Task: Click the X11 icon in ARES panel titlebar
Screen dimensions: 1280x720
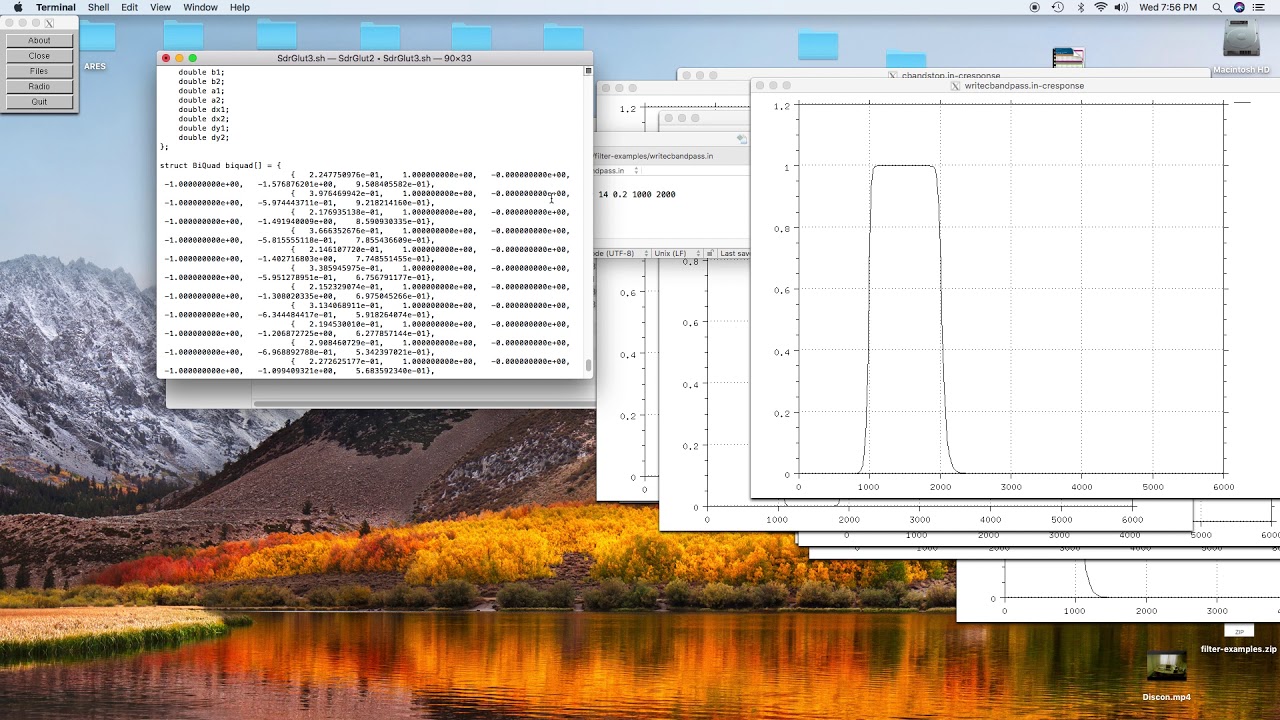Action: pyautogui.click(x=49, y=23)
